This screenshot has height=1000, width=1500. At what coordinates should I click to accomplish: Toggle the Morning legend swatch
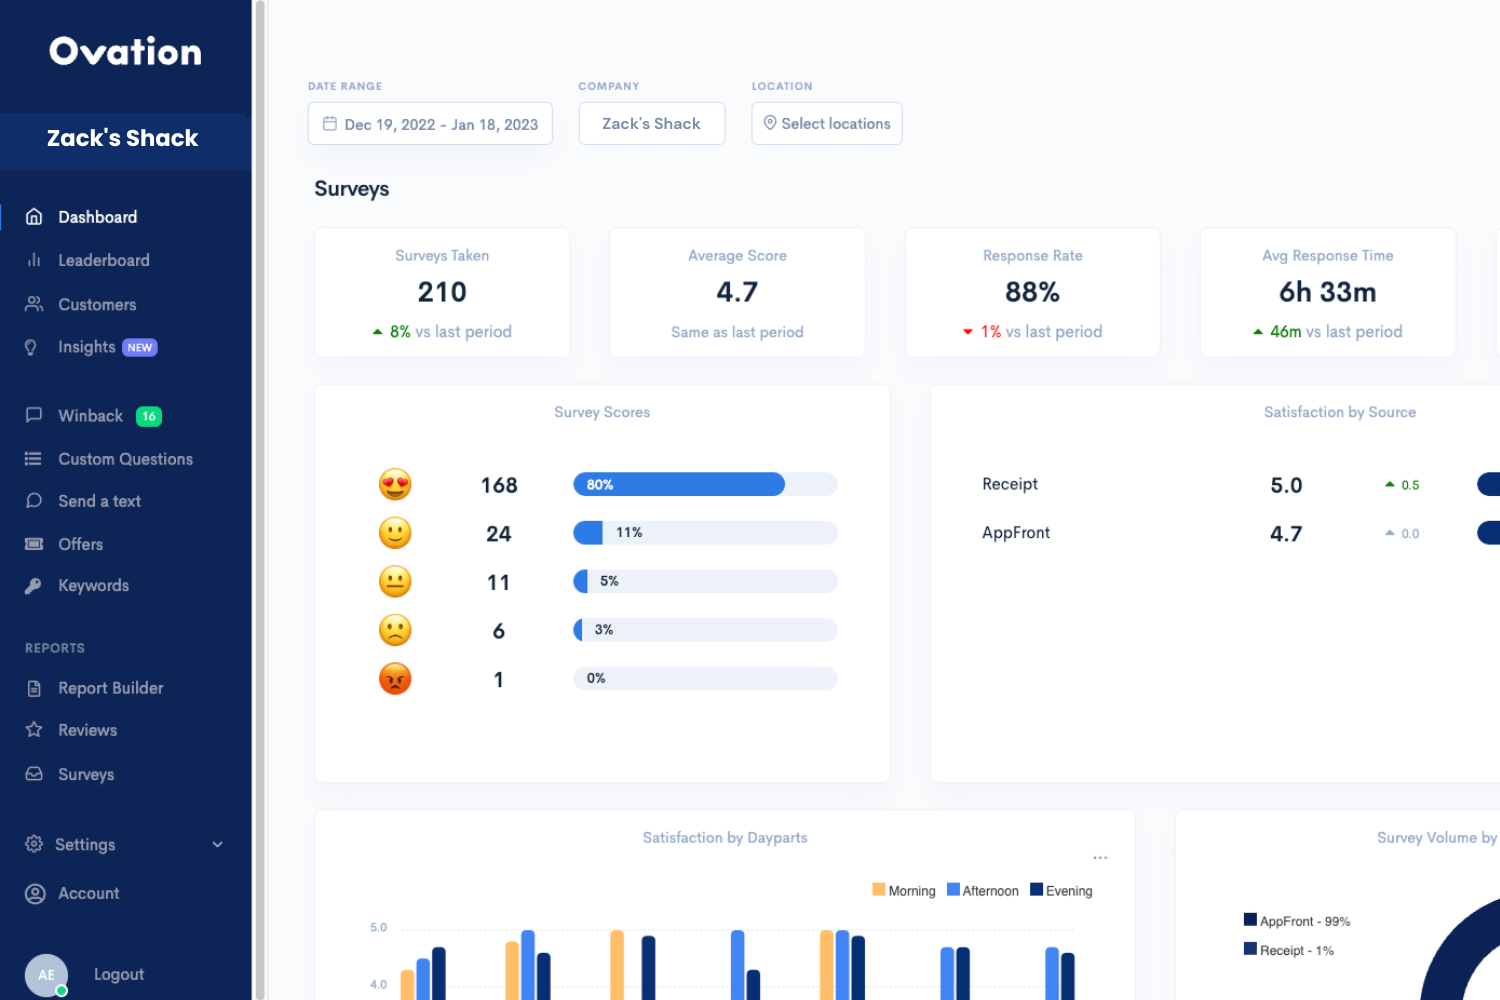(x=878, y=890)
